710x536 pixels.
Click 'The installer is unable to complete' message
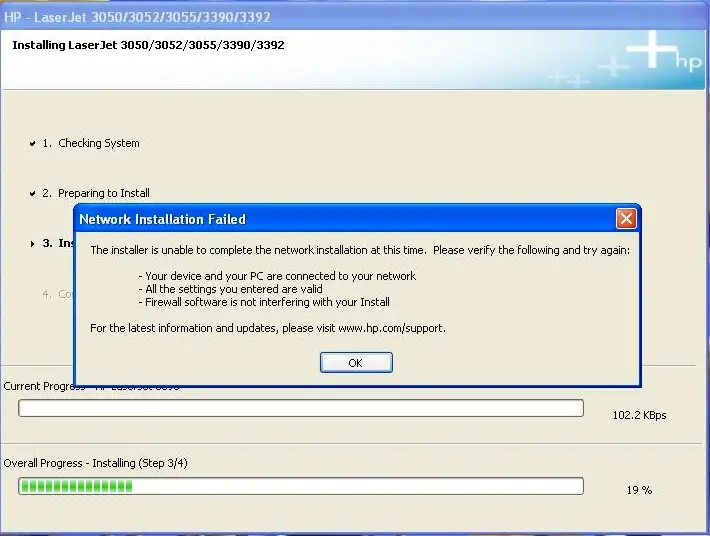tap(360, 250)
